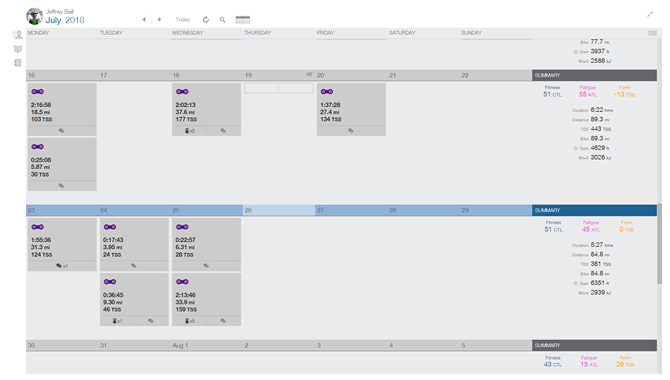Open comments on July 16 first workout

coord(62,131)
